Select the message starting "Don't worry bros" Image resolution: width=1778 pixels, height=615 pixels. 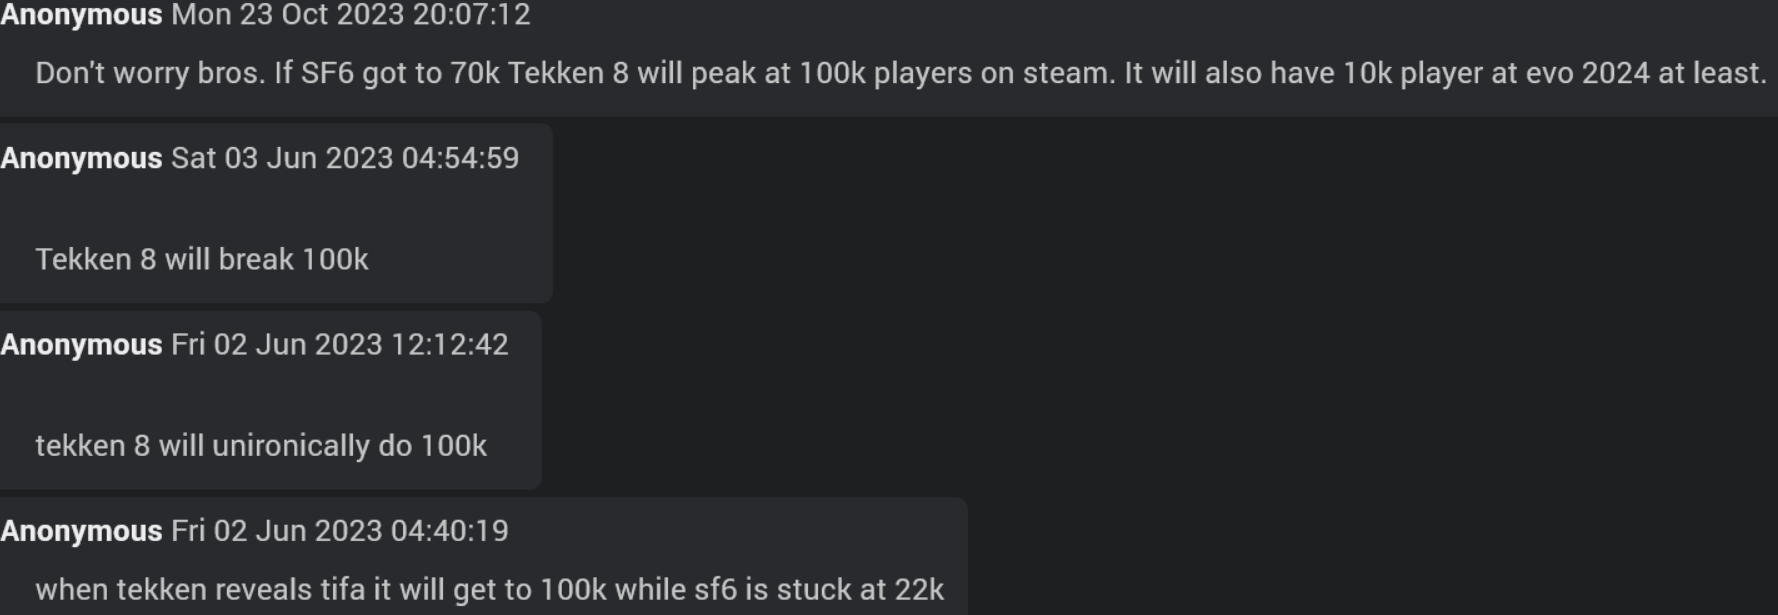click(901, 73)
